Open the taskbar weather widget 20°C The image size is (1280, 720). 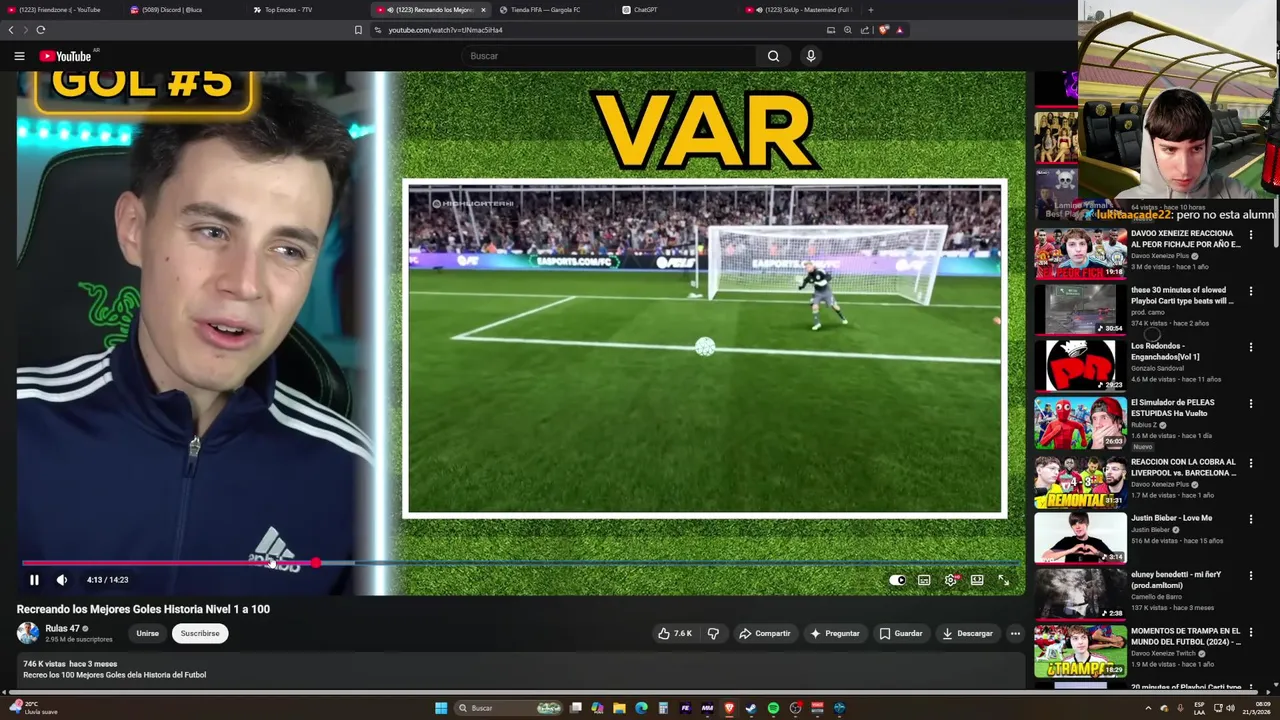click(34, 708)
